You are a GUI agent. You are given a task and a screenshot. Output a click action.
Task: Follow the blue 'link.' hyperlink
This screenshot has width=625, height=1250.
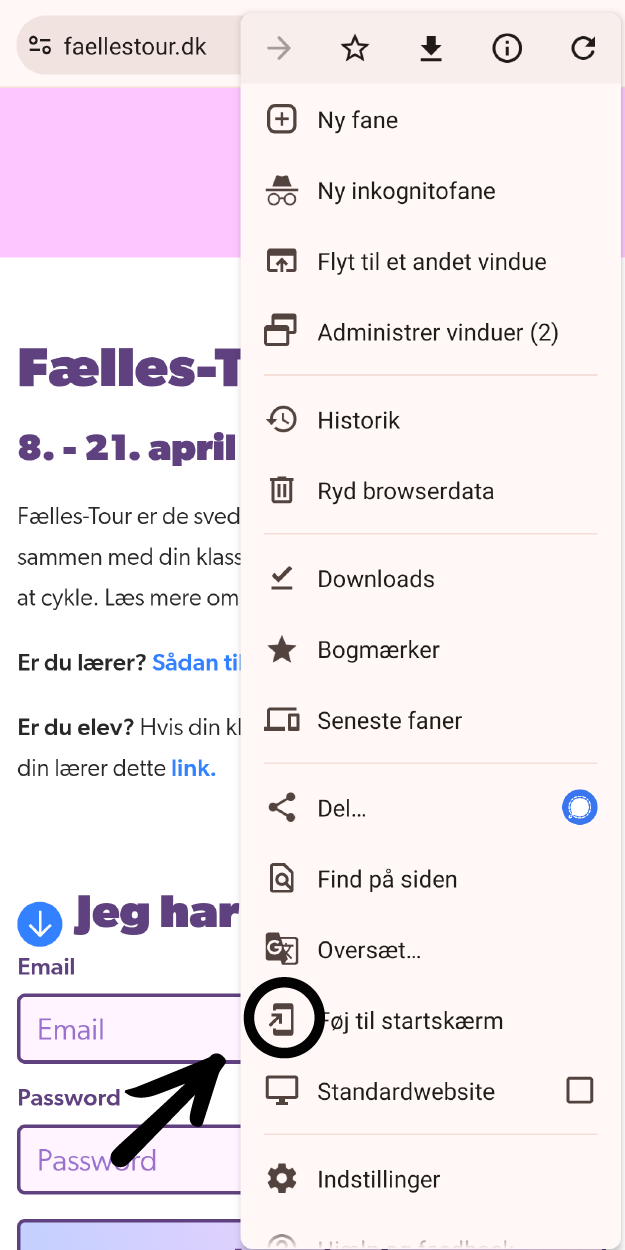click(193, 768)
